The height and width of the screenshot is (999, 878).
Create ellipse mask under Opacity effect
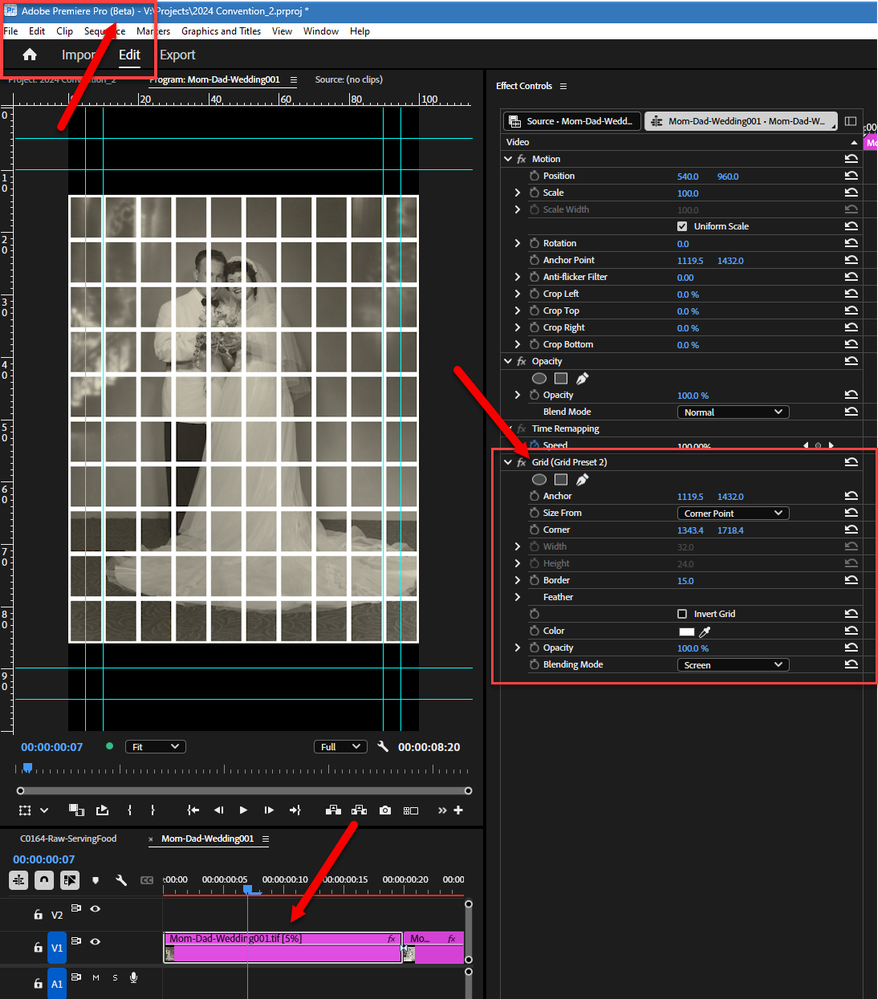pos(539,378)
